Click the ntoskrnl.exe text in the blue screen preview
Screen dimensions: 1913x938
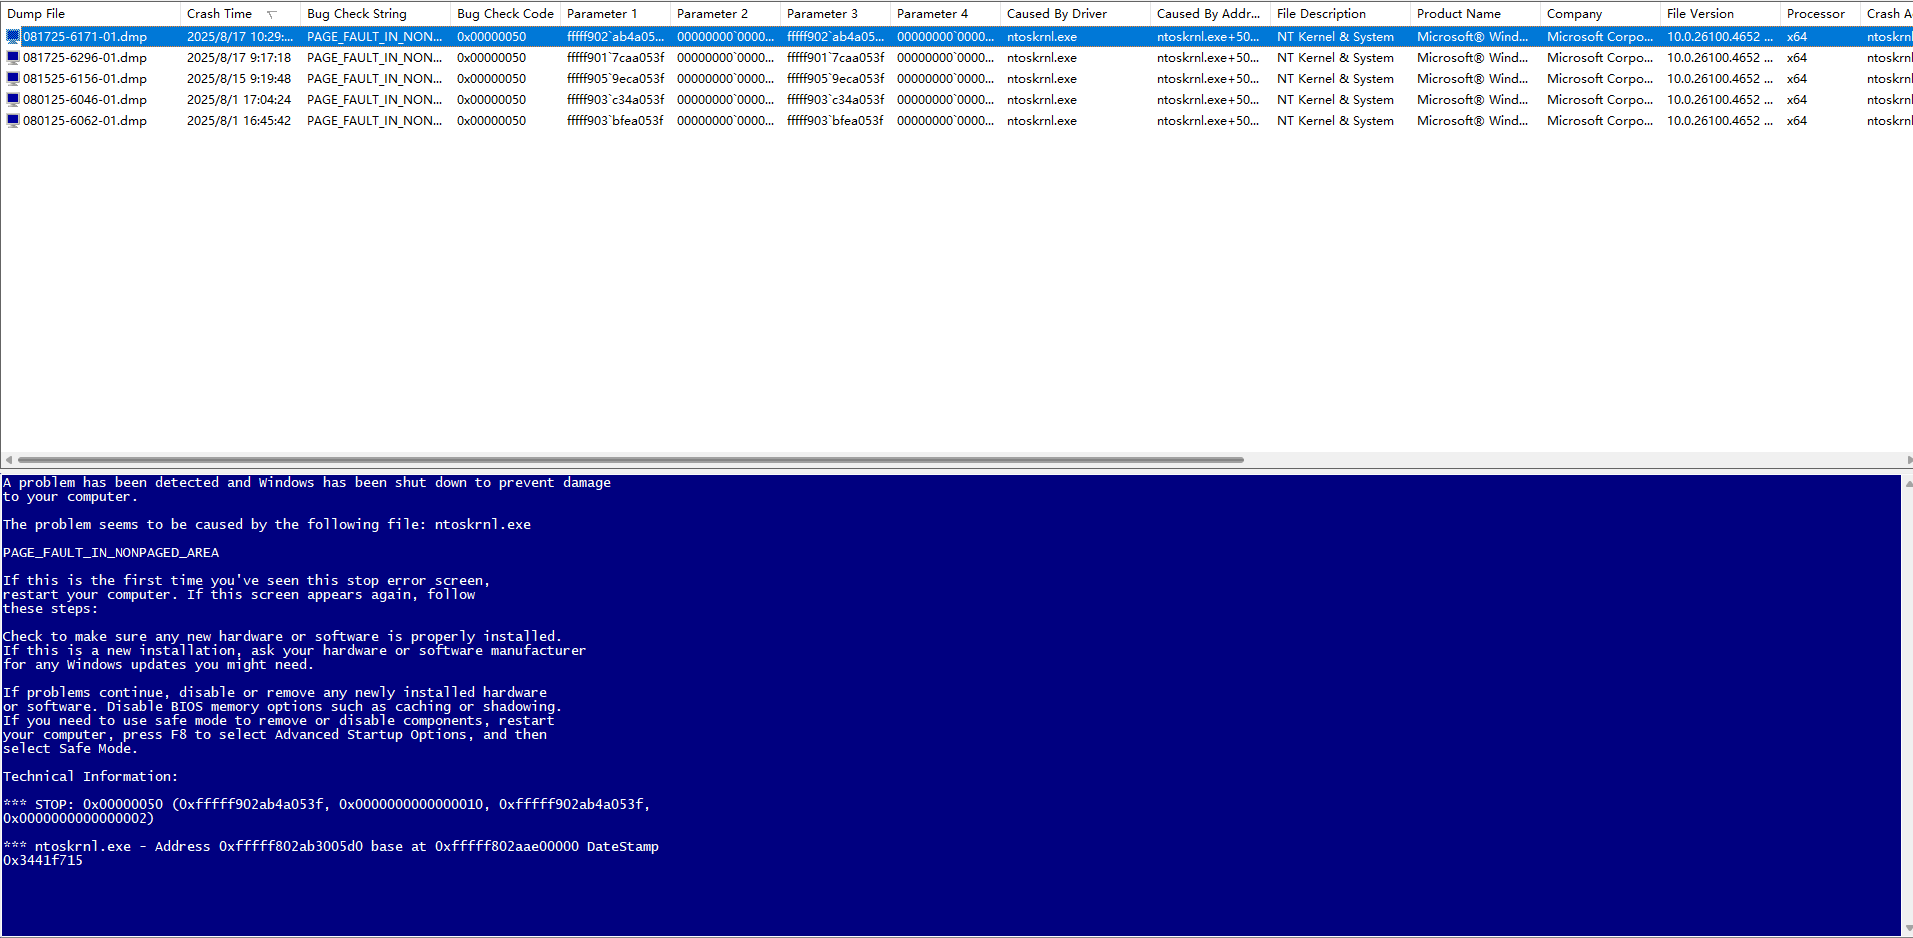pyautogui.click(x=481, y=523)
